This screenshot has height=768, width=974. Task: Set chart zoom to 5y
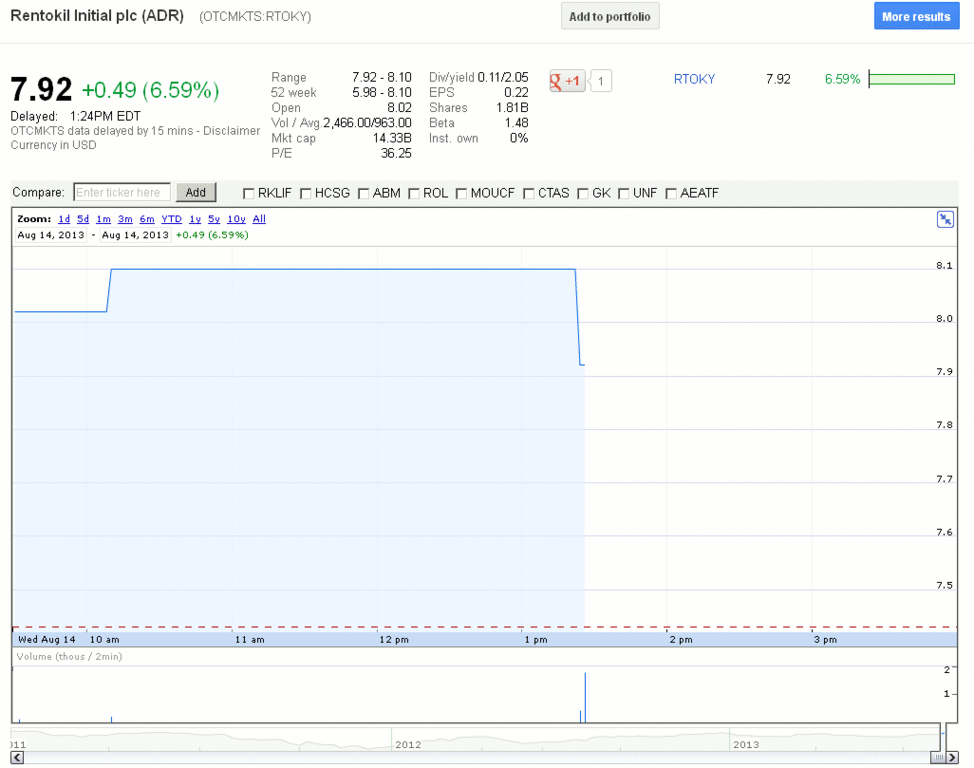[214, 219]
